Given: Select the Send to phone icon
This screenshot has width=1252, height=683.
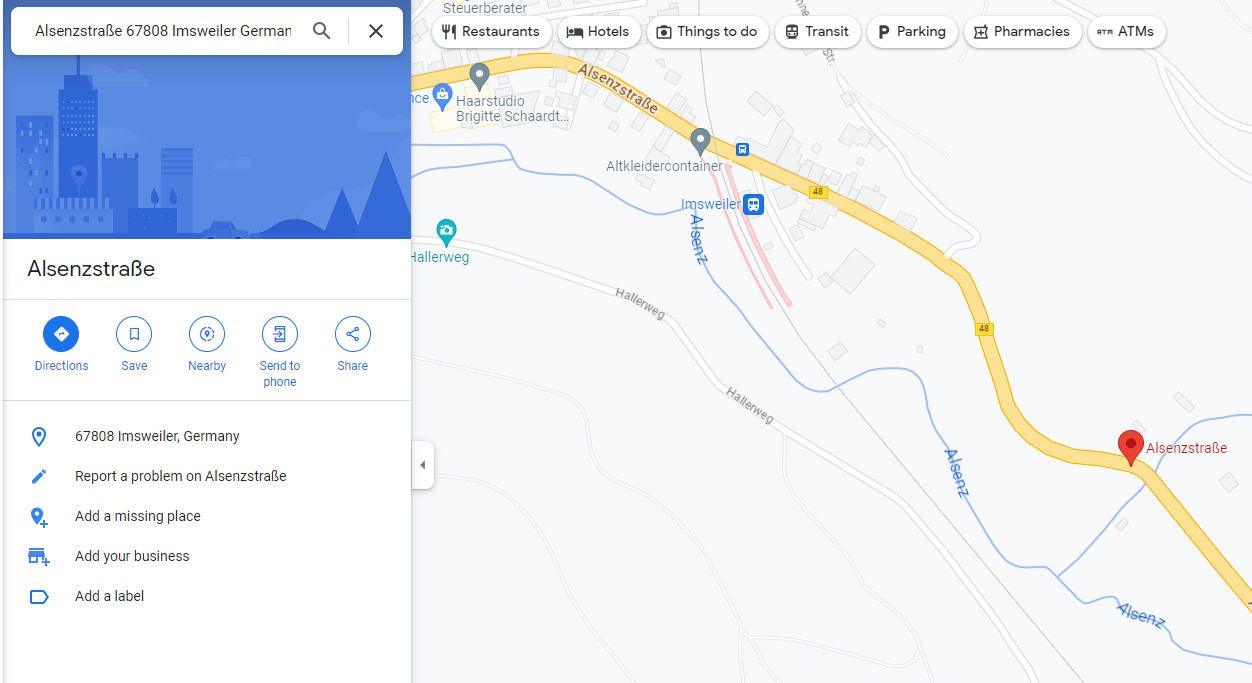Looking at the screenshot, I should 280,334.
